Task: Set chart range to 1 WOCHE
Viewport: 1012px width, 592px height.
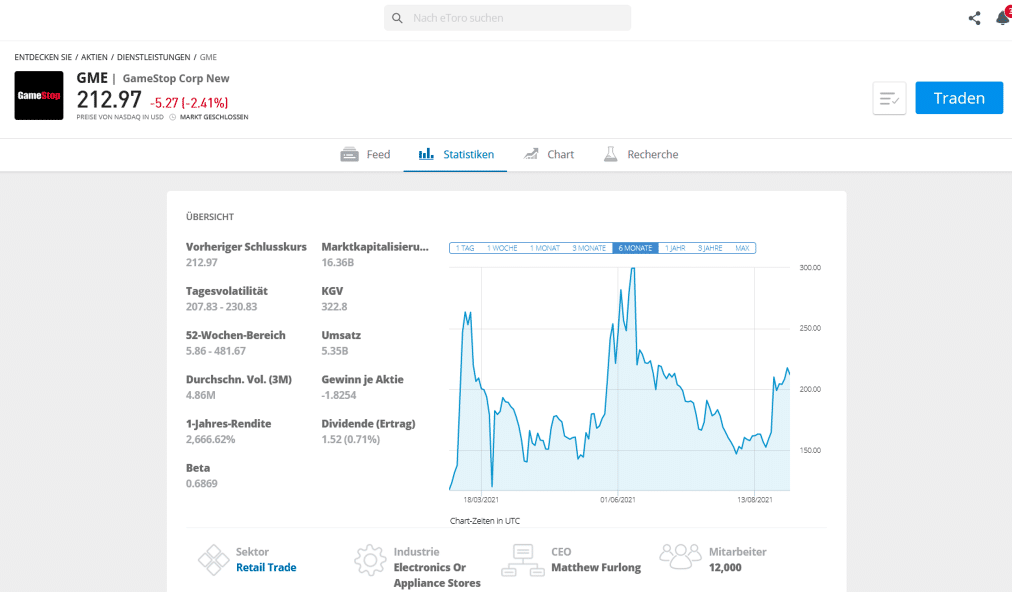Action: (502, 248)
